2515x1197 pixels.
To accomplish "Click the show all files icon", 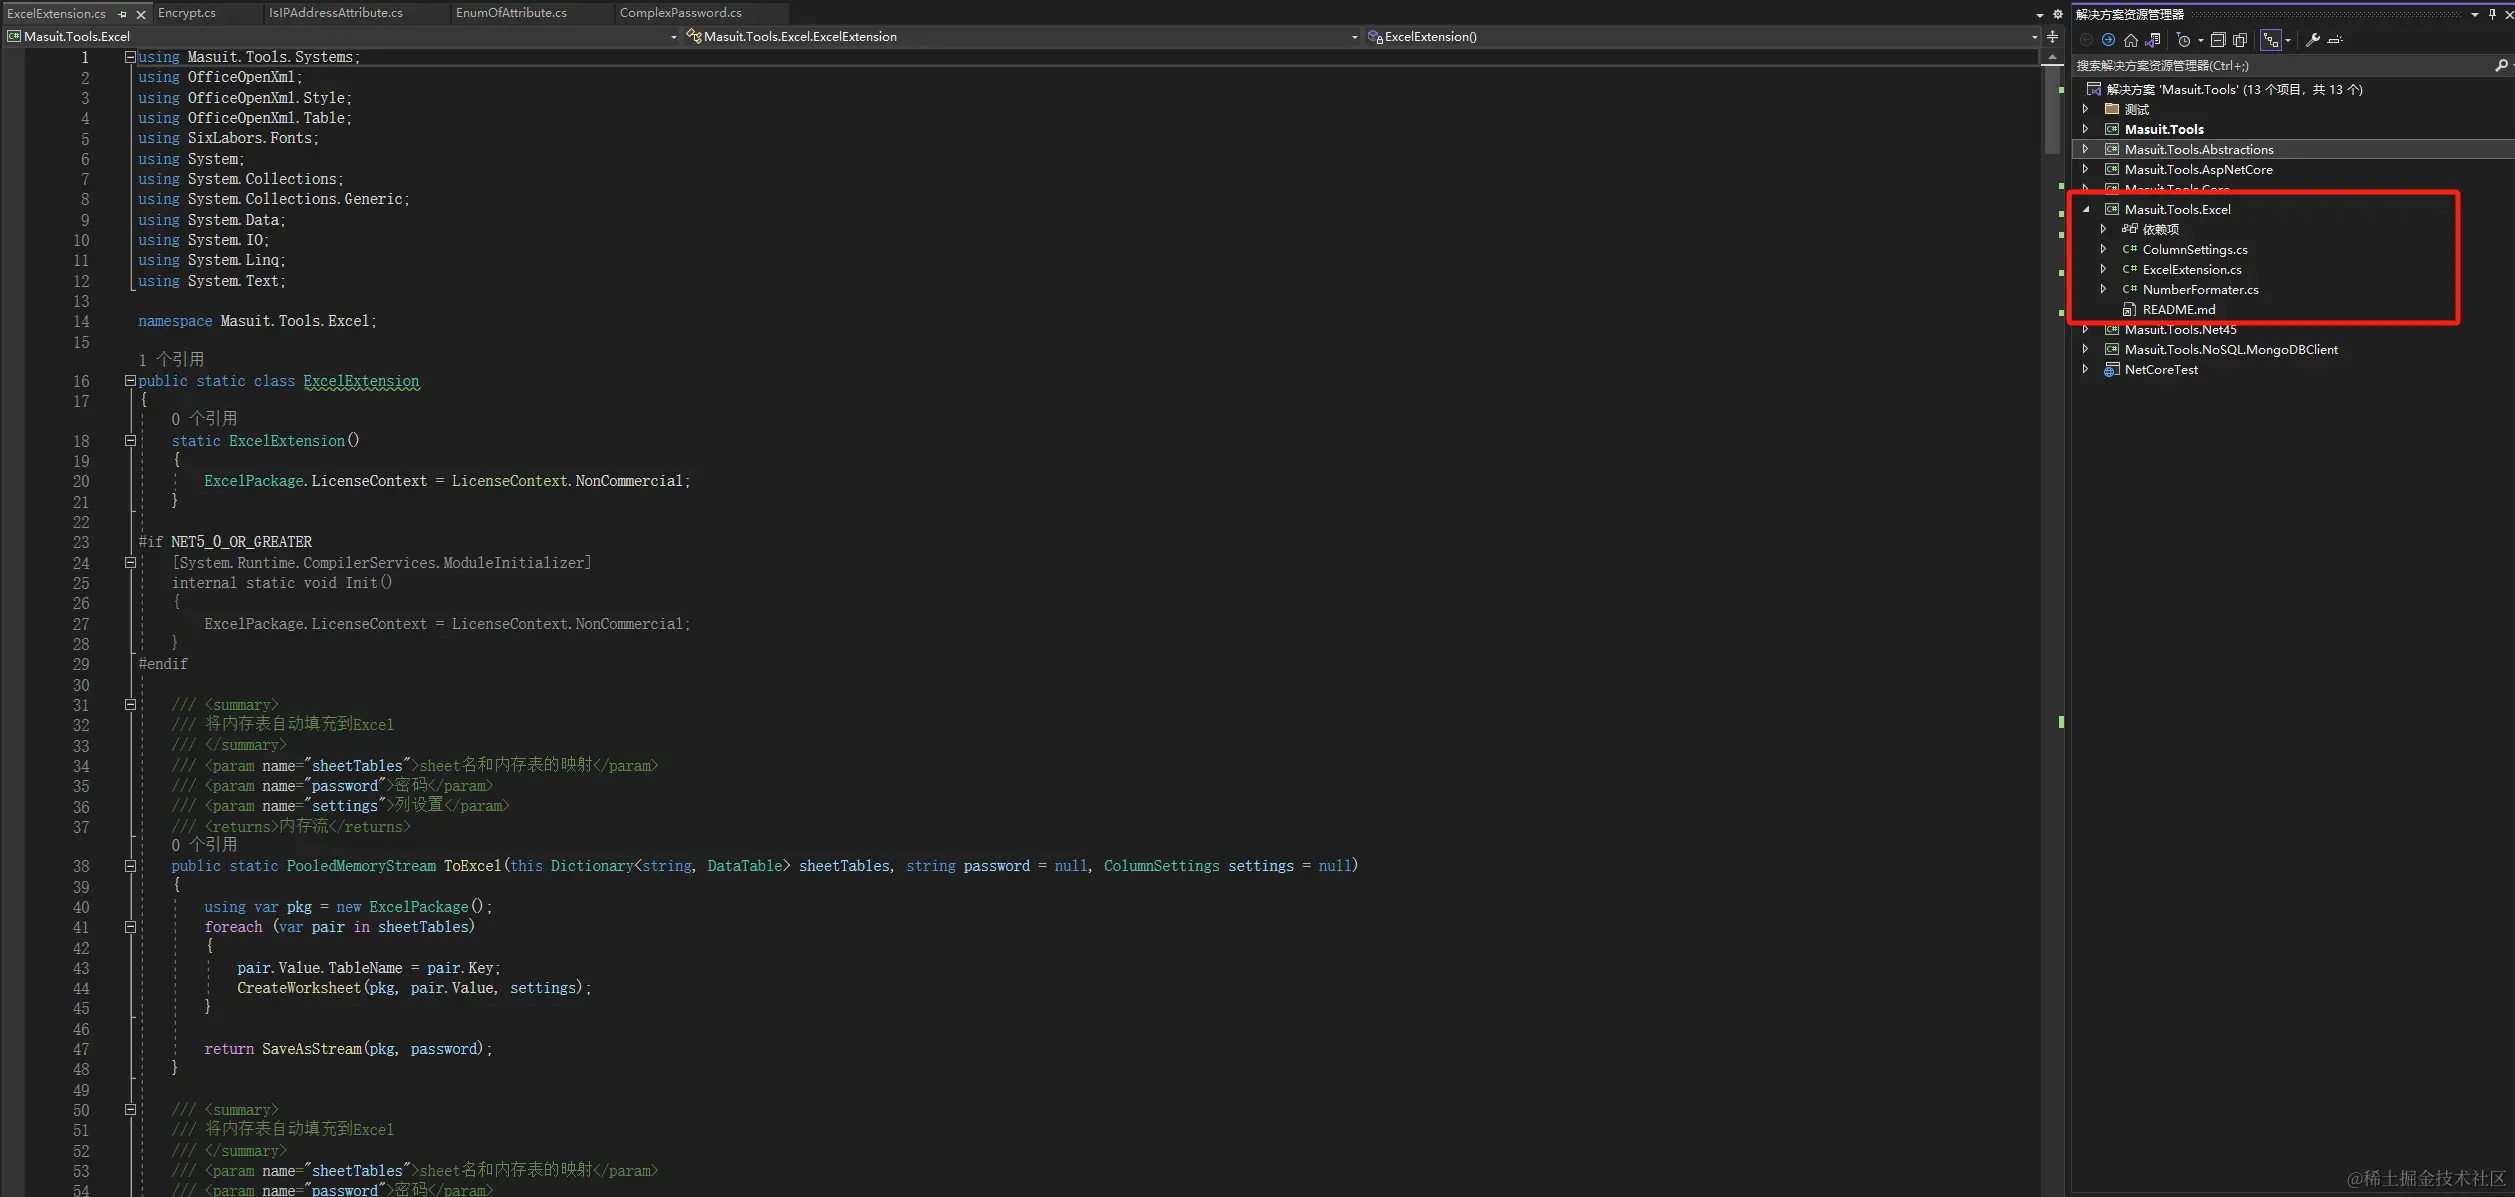I will click(2241, 40).
